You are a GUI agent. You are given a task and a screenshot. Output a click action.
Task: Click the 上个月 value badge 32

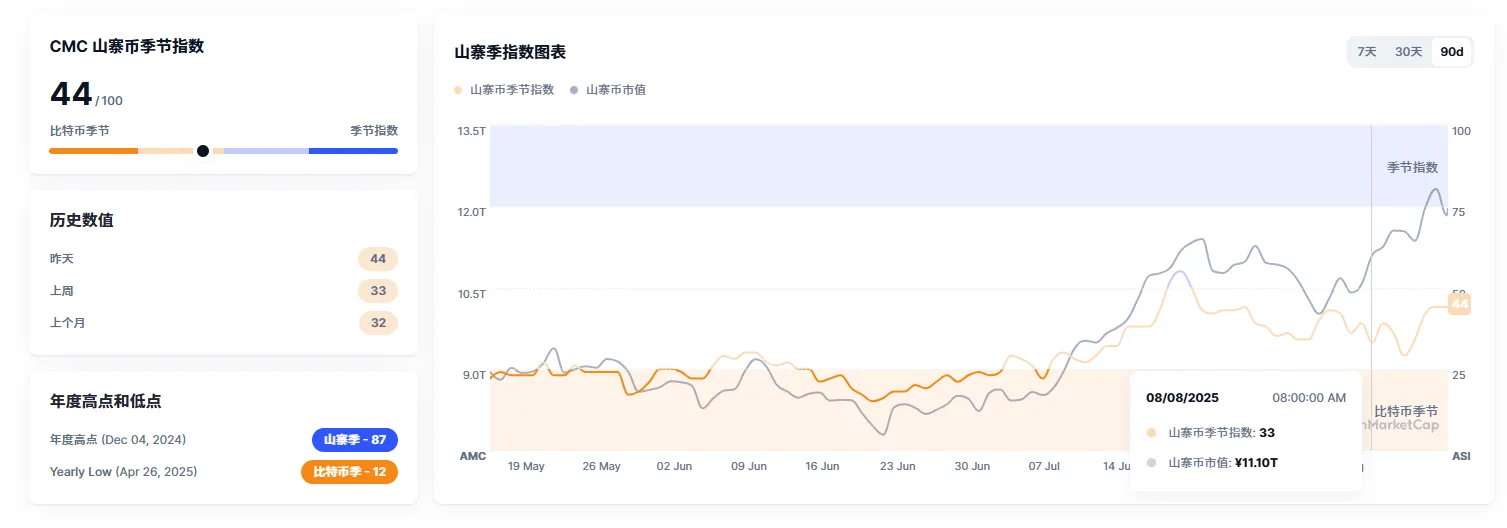pyautogui.click(x=378, y=323)
